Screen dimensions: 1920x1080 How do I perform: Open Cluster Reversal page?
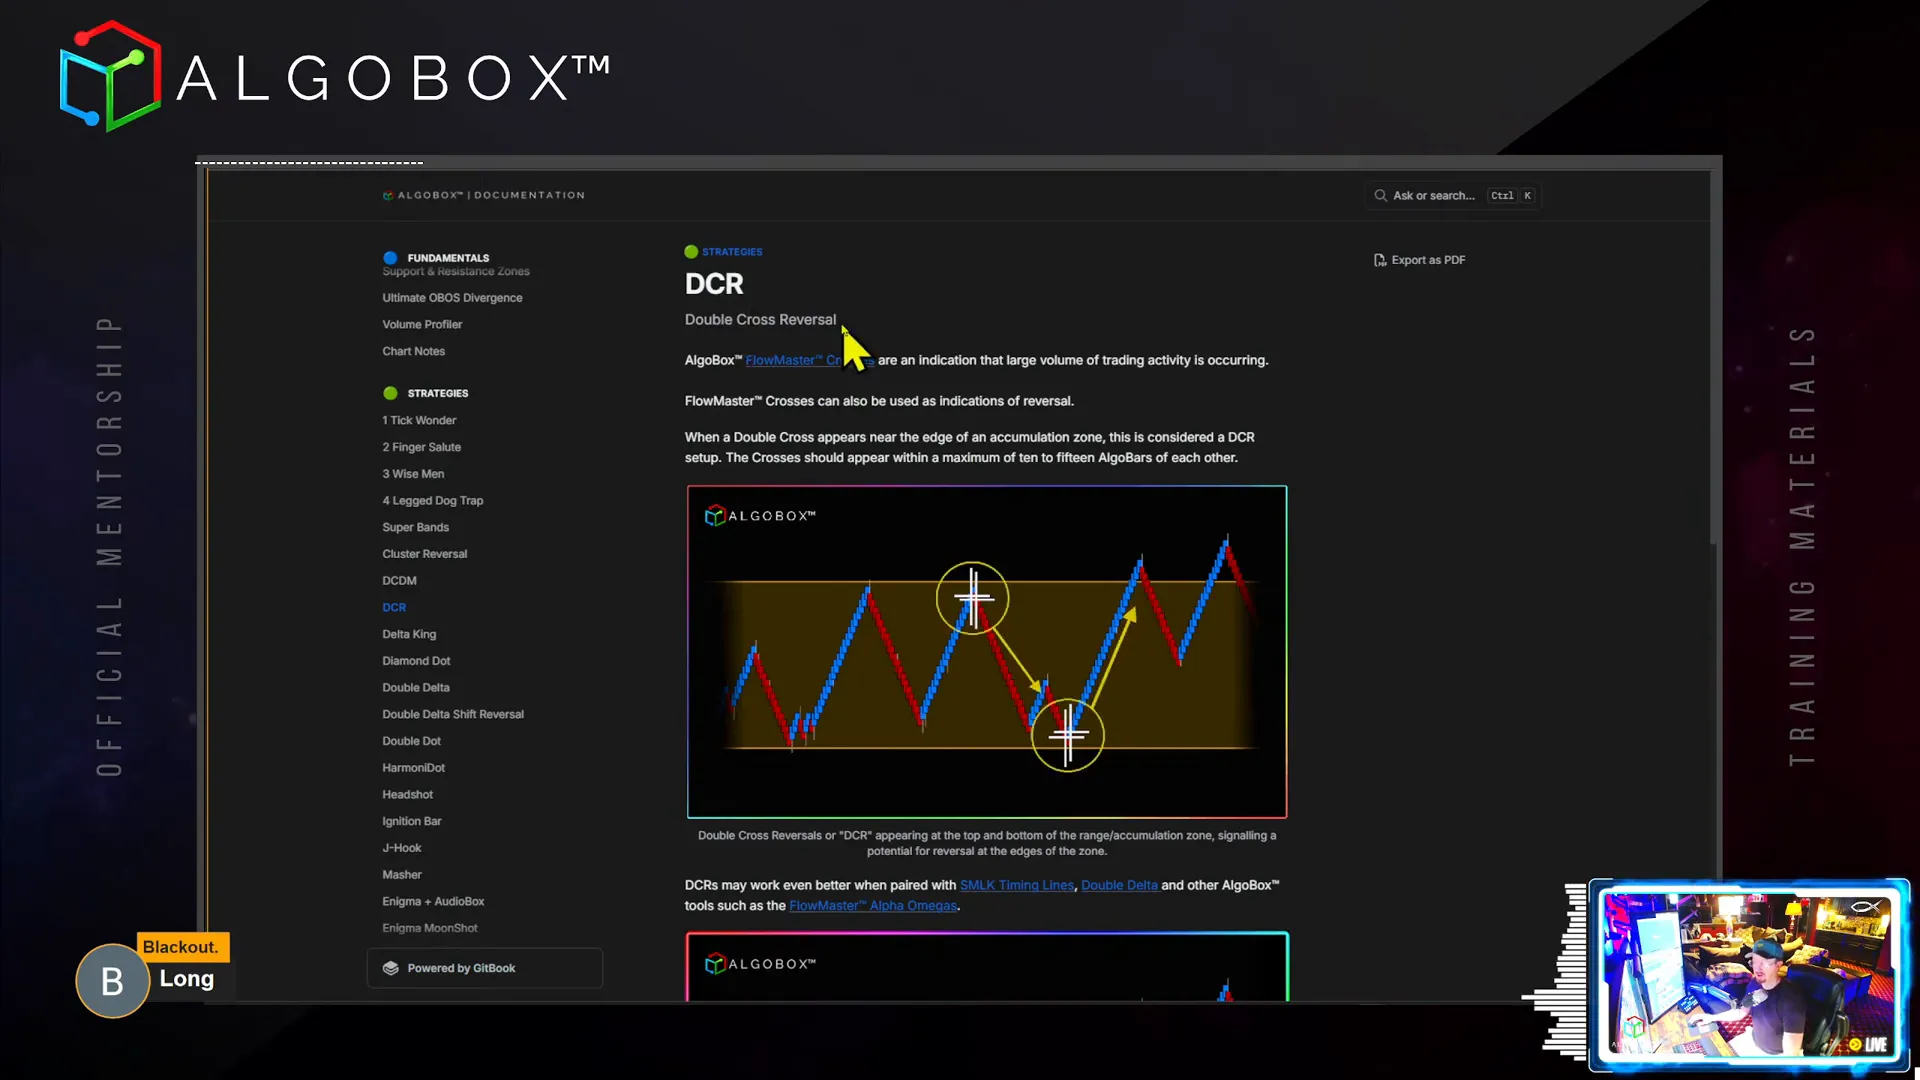tap(424, 554)
